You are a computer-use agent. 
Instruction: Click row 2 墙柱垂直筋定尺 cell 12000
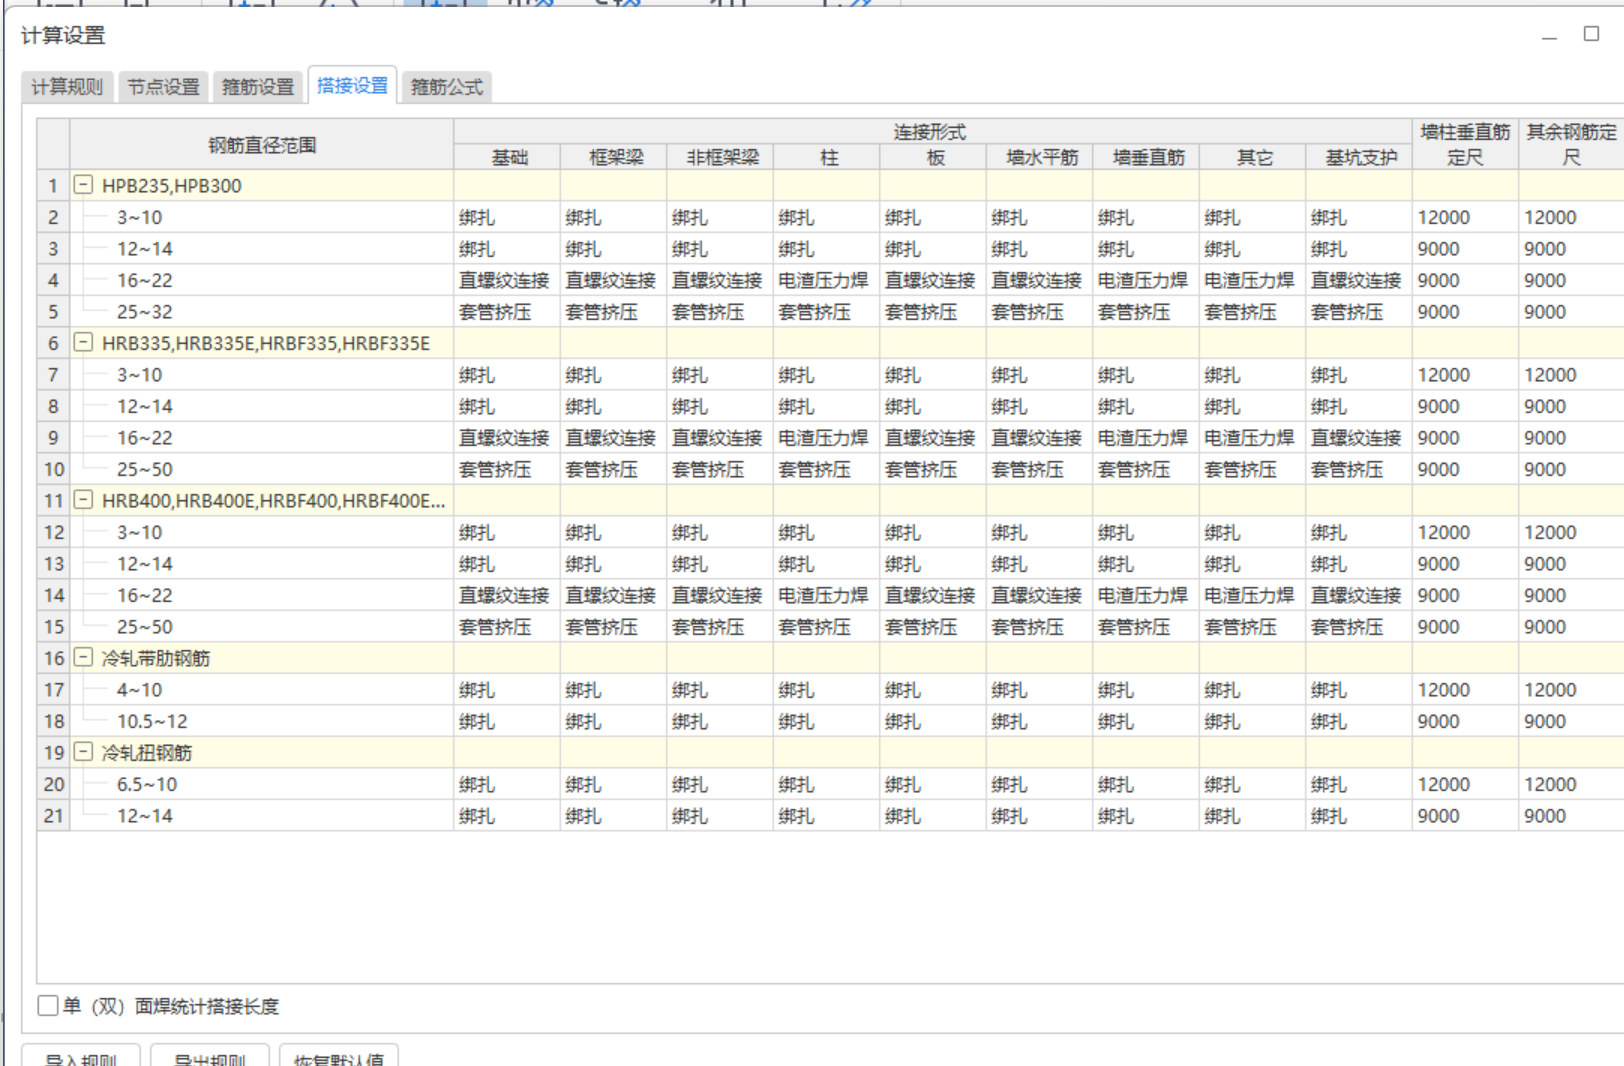(x=1466, y=217)
